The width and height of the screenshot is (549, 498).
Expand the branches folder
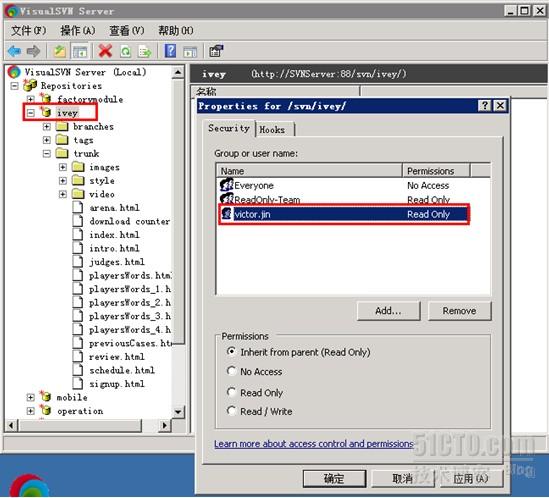47,126
